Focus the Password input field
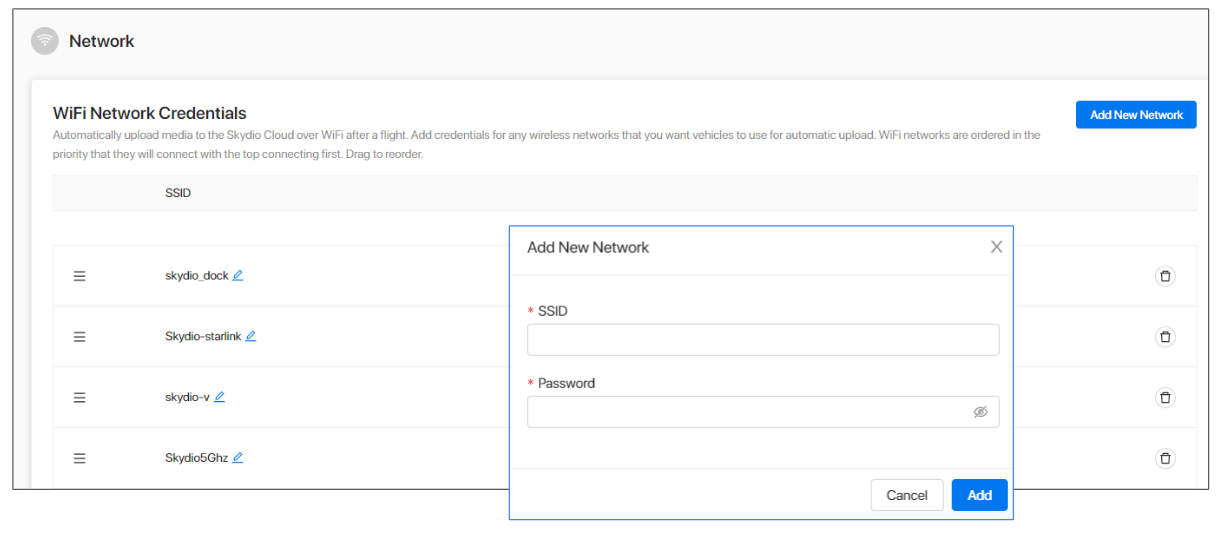The image size is (1221, 544). point(763,412)
